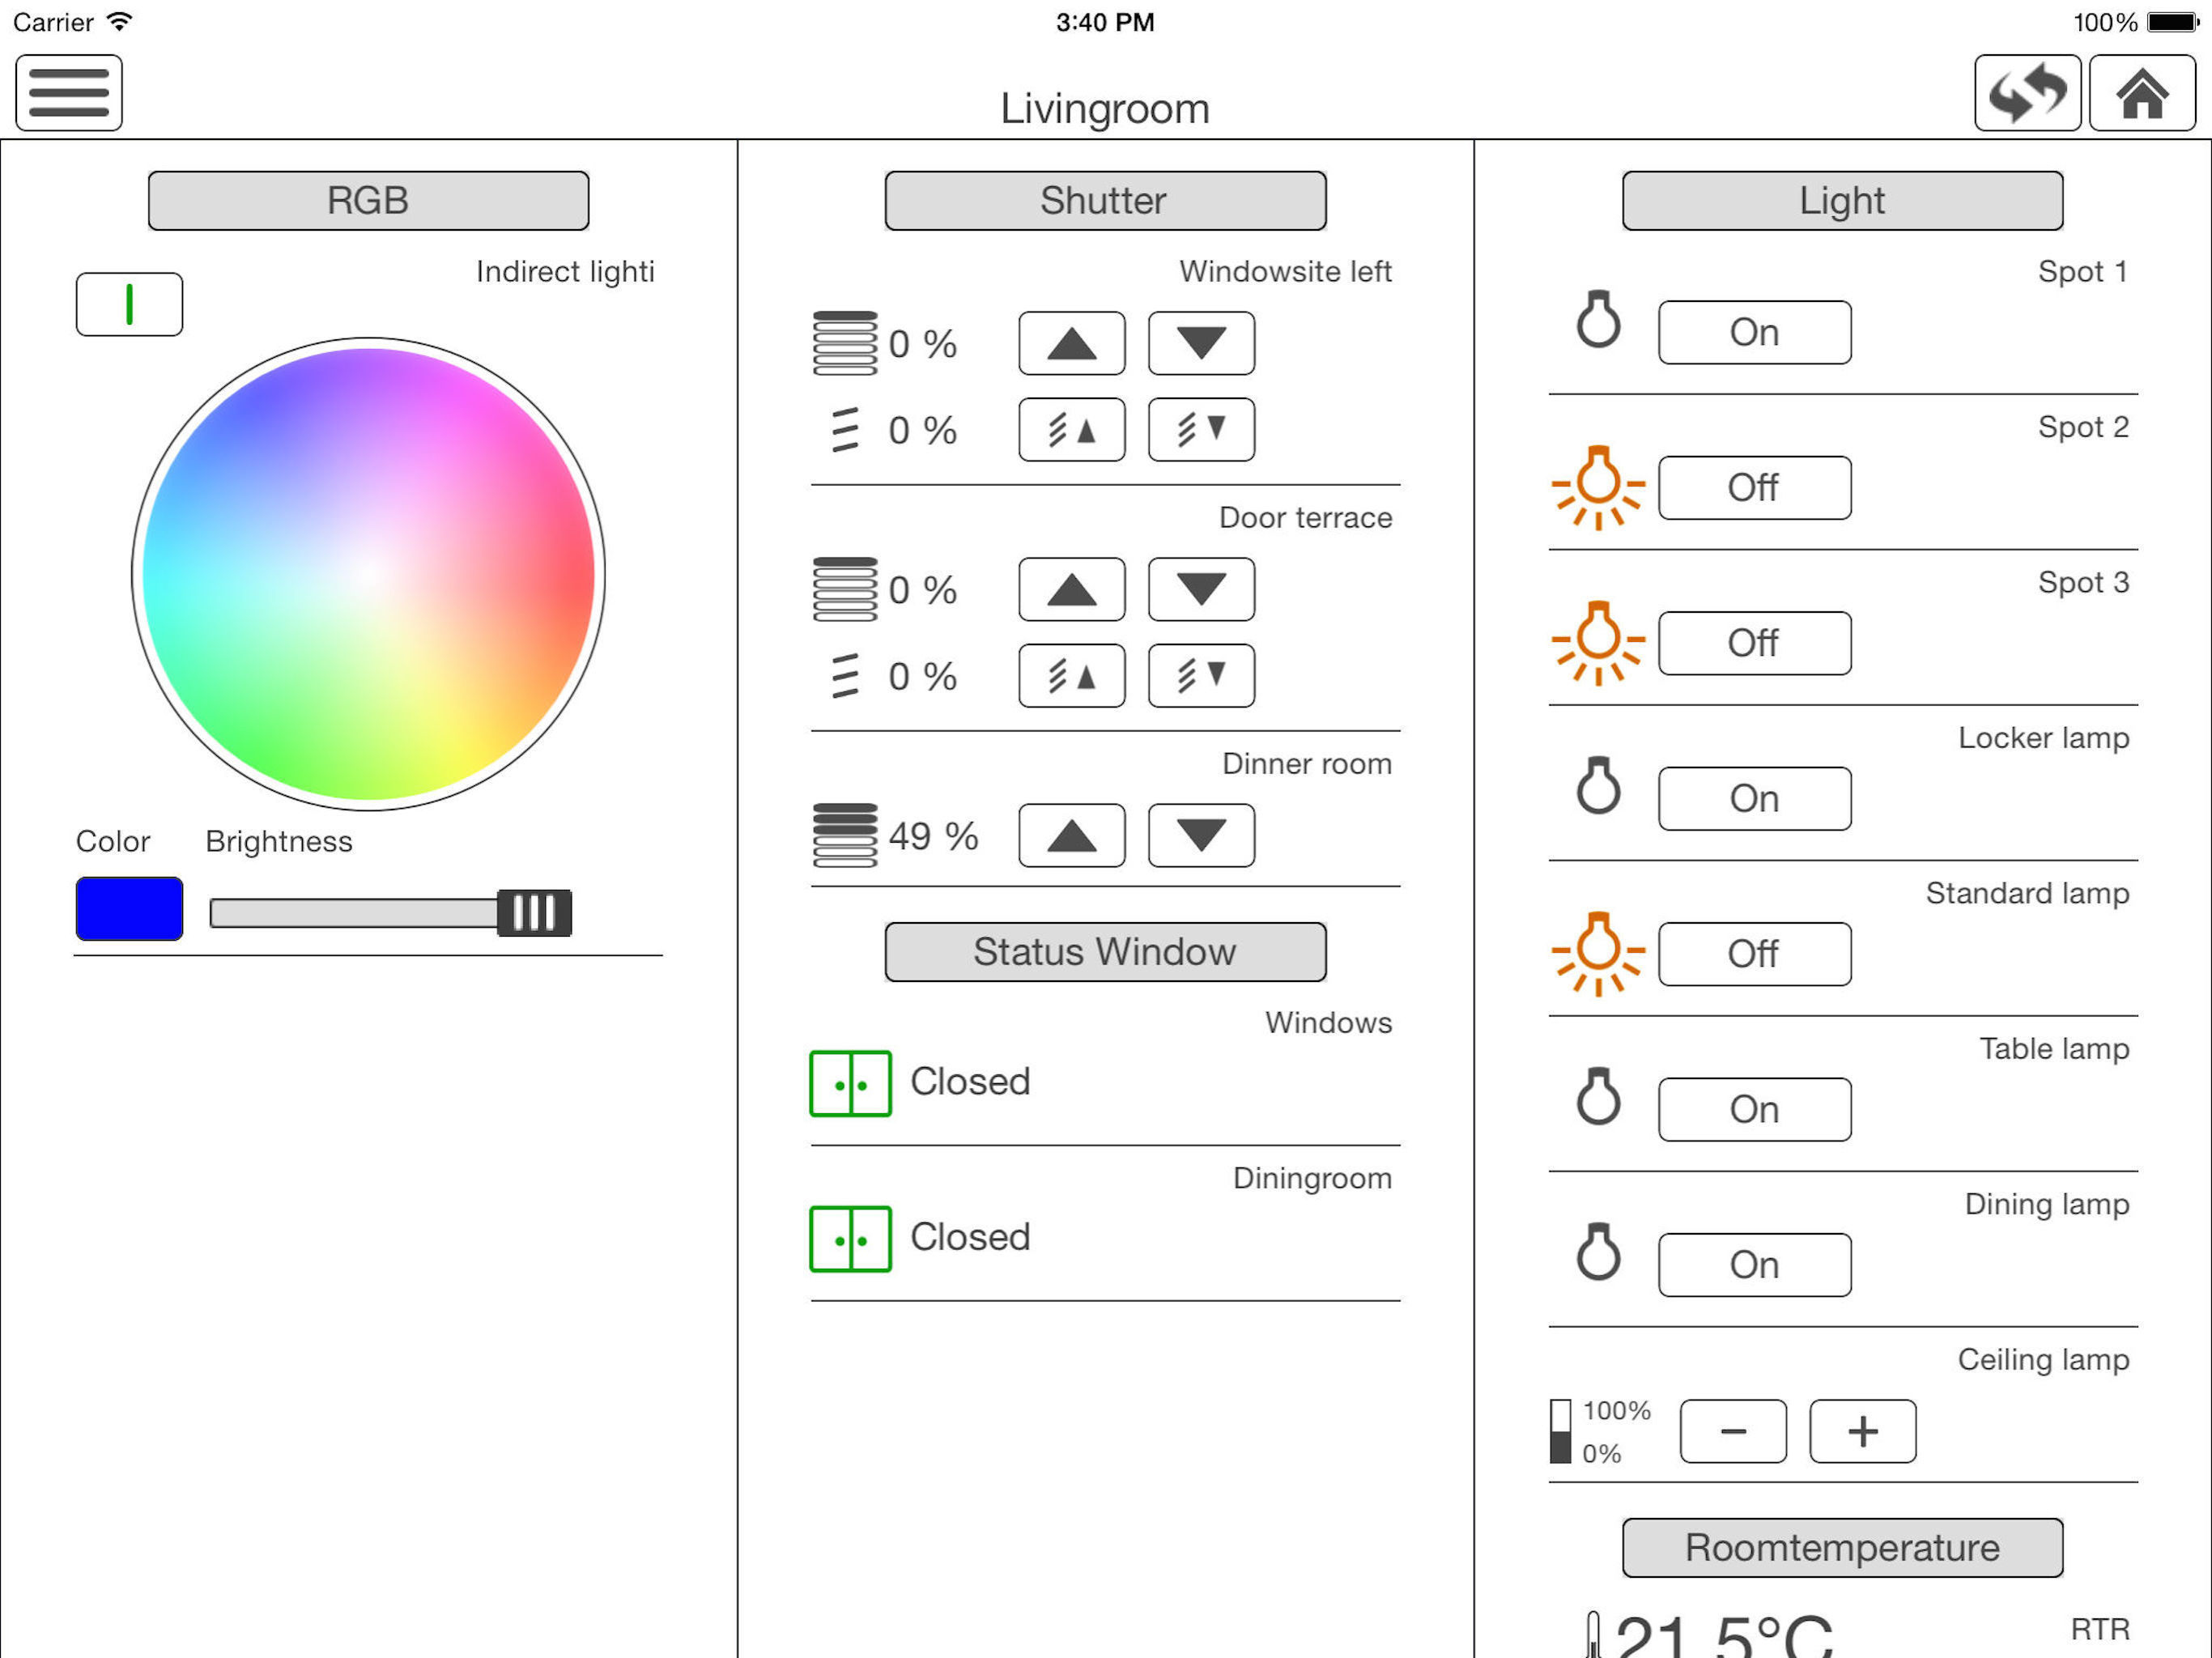Open the hamburger menu
Image resolution: width=2212 pixels, height=1658 pixels.
click(x=68, y=93)
